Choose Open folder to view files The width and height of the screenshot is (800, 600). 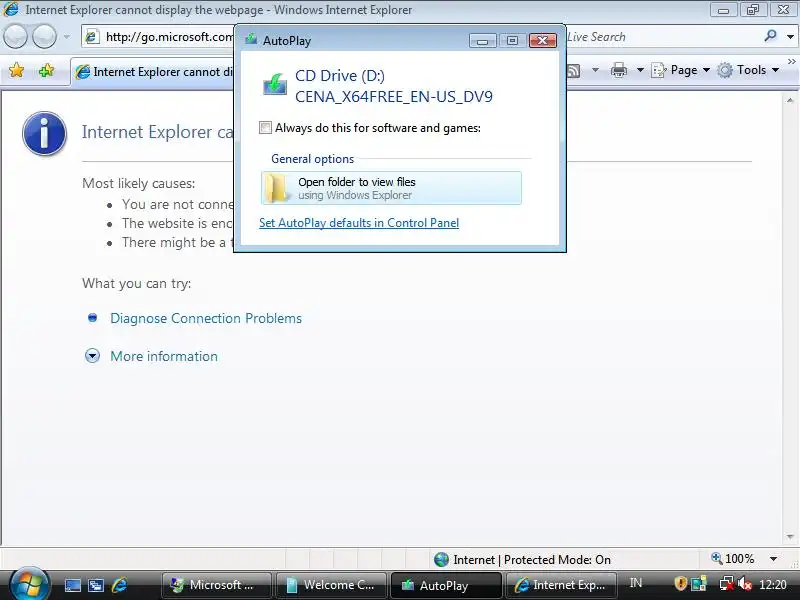pyautogui.click(x=391, y=188)
